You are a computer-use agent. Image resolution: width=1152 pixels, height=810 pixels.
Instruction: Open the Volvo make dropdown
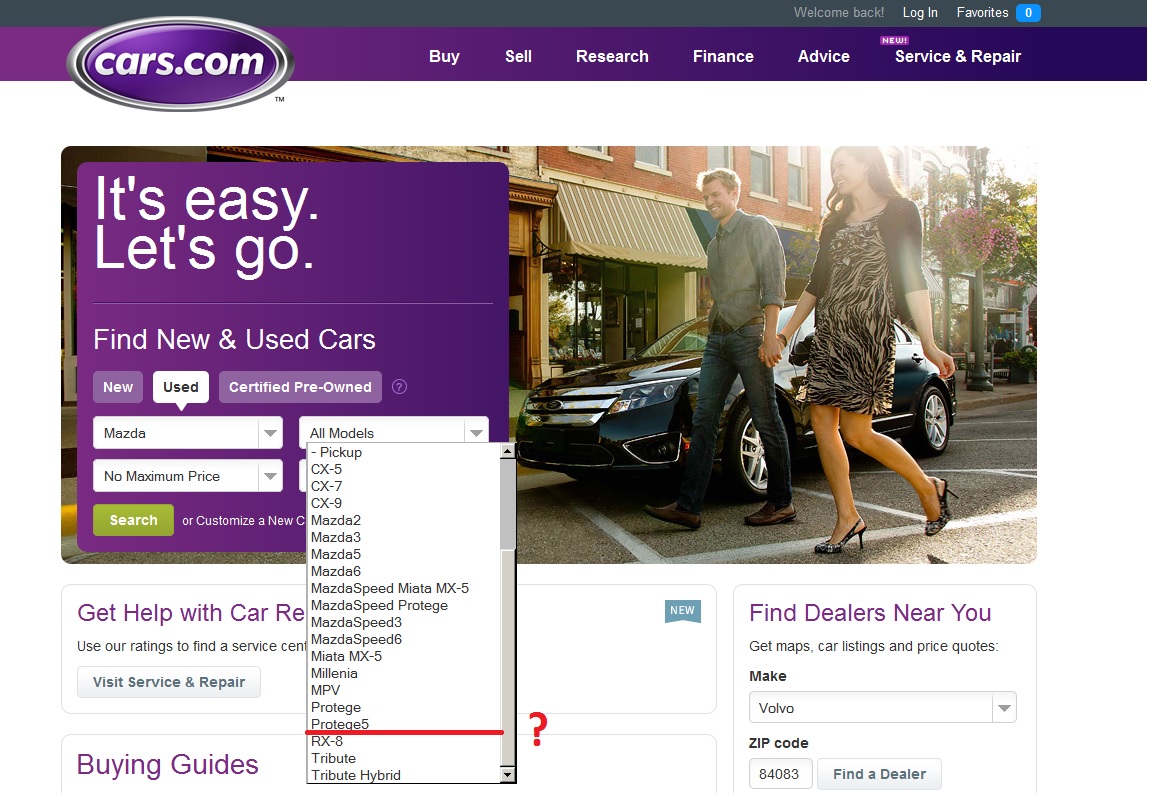click(x=882, y=708)
